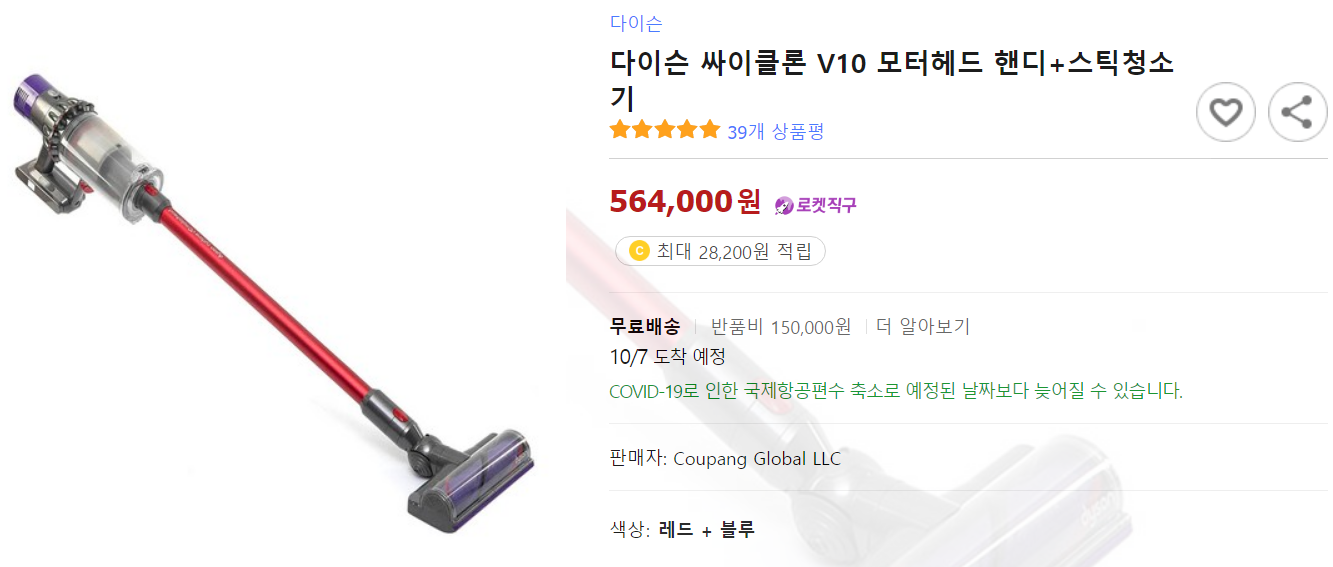Click the 다이슨 싸이클론 V10 product title
This screenshot has height=567, width=1333.
pos(892,80)
